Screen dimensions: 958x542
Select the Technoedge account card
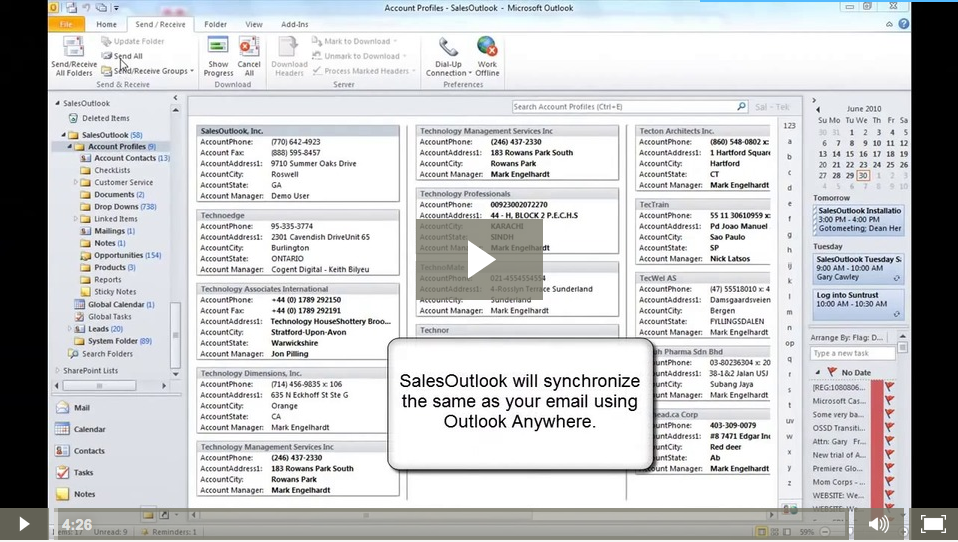tap(298, 243)
